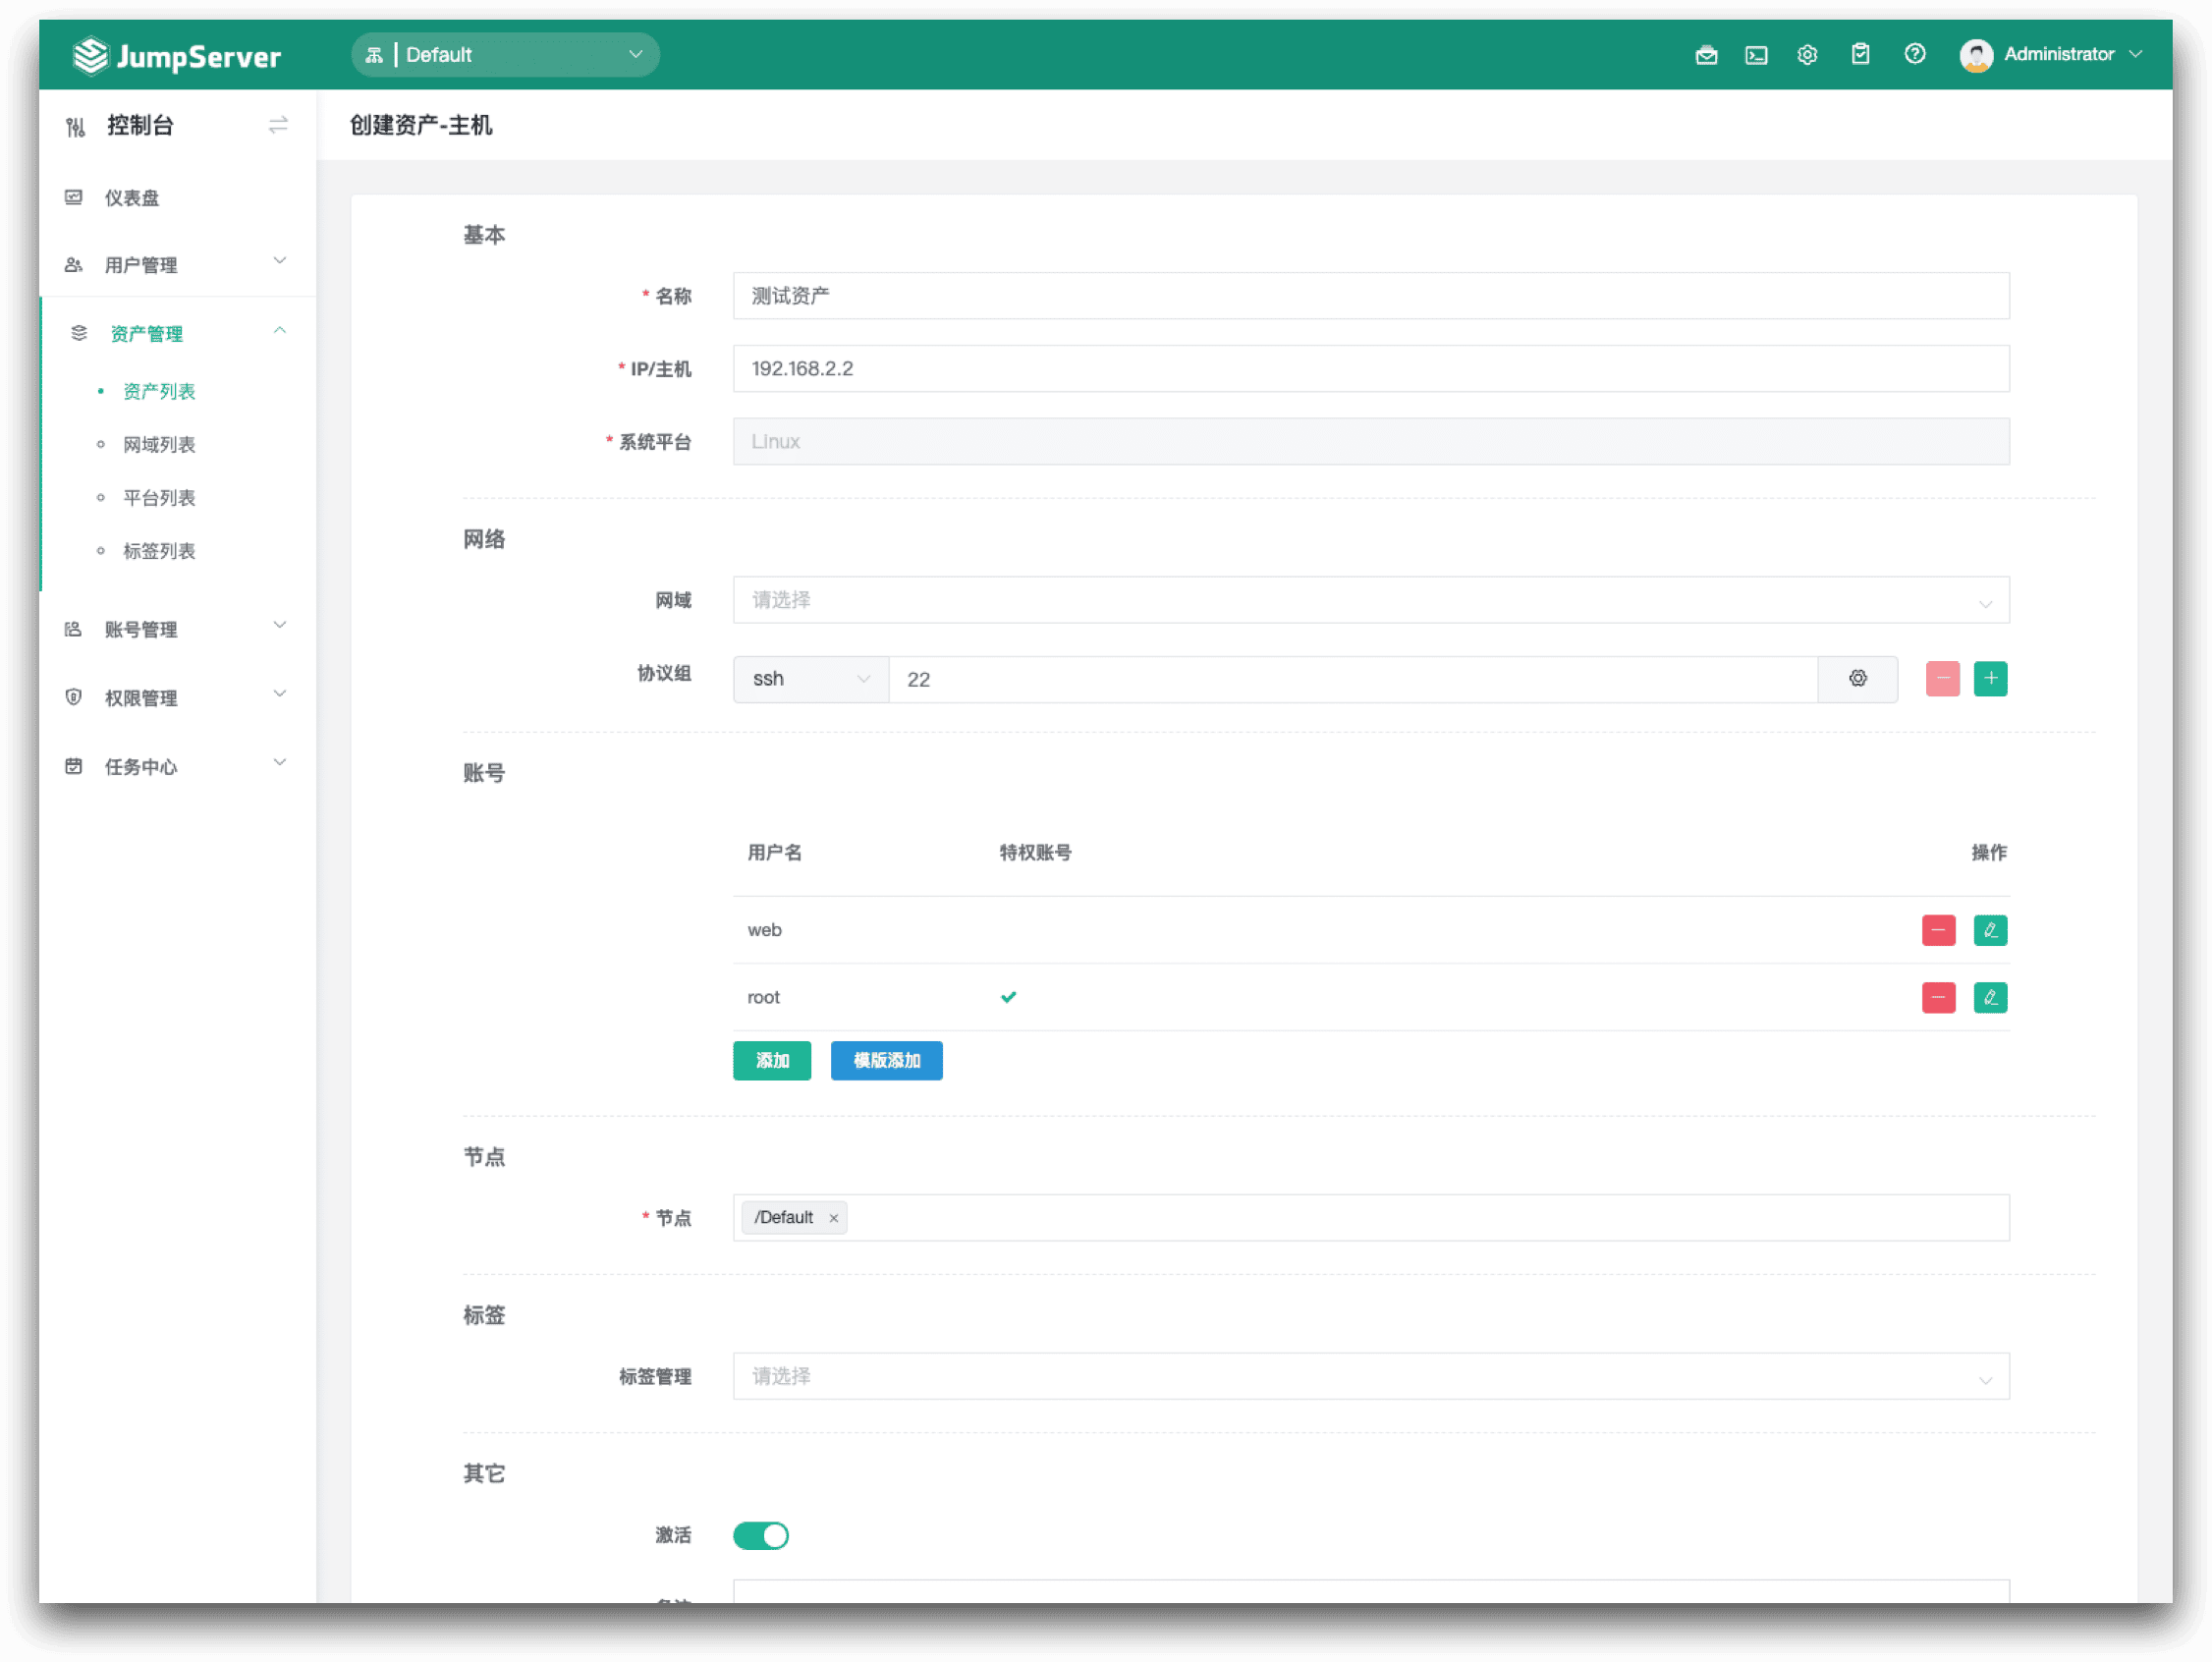This screenshot has width=2212, height=1662.
Task: Click the Administrator avatar
Action: [1976, 55]
